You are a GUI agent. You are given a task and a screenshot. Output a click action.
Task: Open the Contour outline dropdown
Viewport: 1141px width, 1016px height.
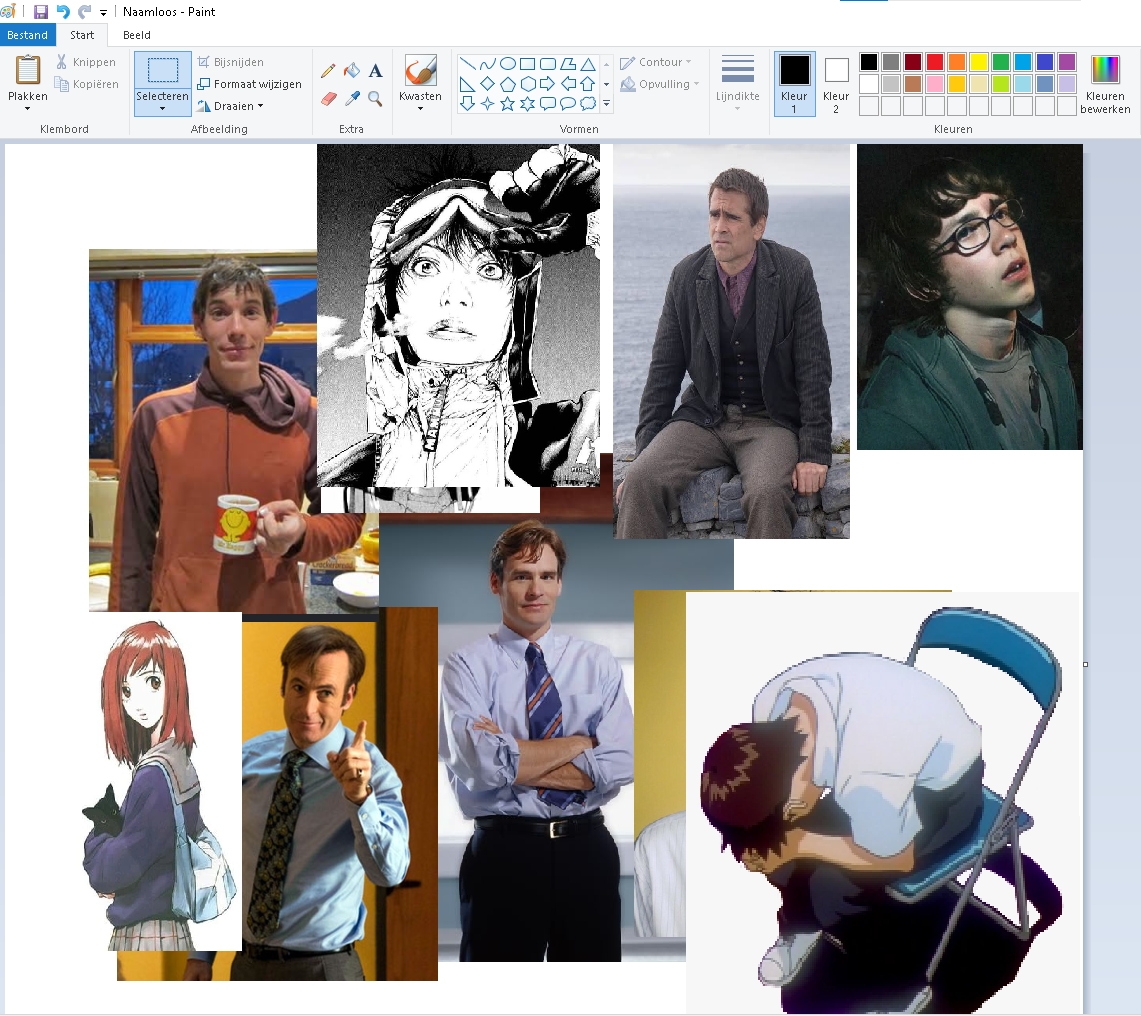[656, 63]
